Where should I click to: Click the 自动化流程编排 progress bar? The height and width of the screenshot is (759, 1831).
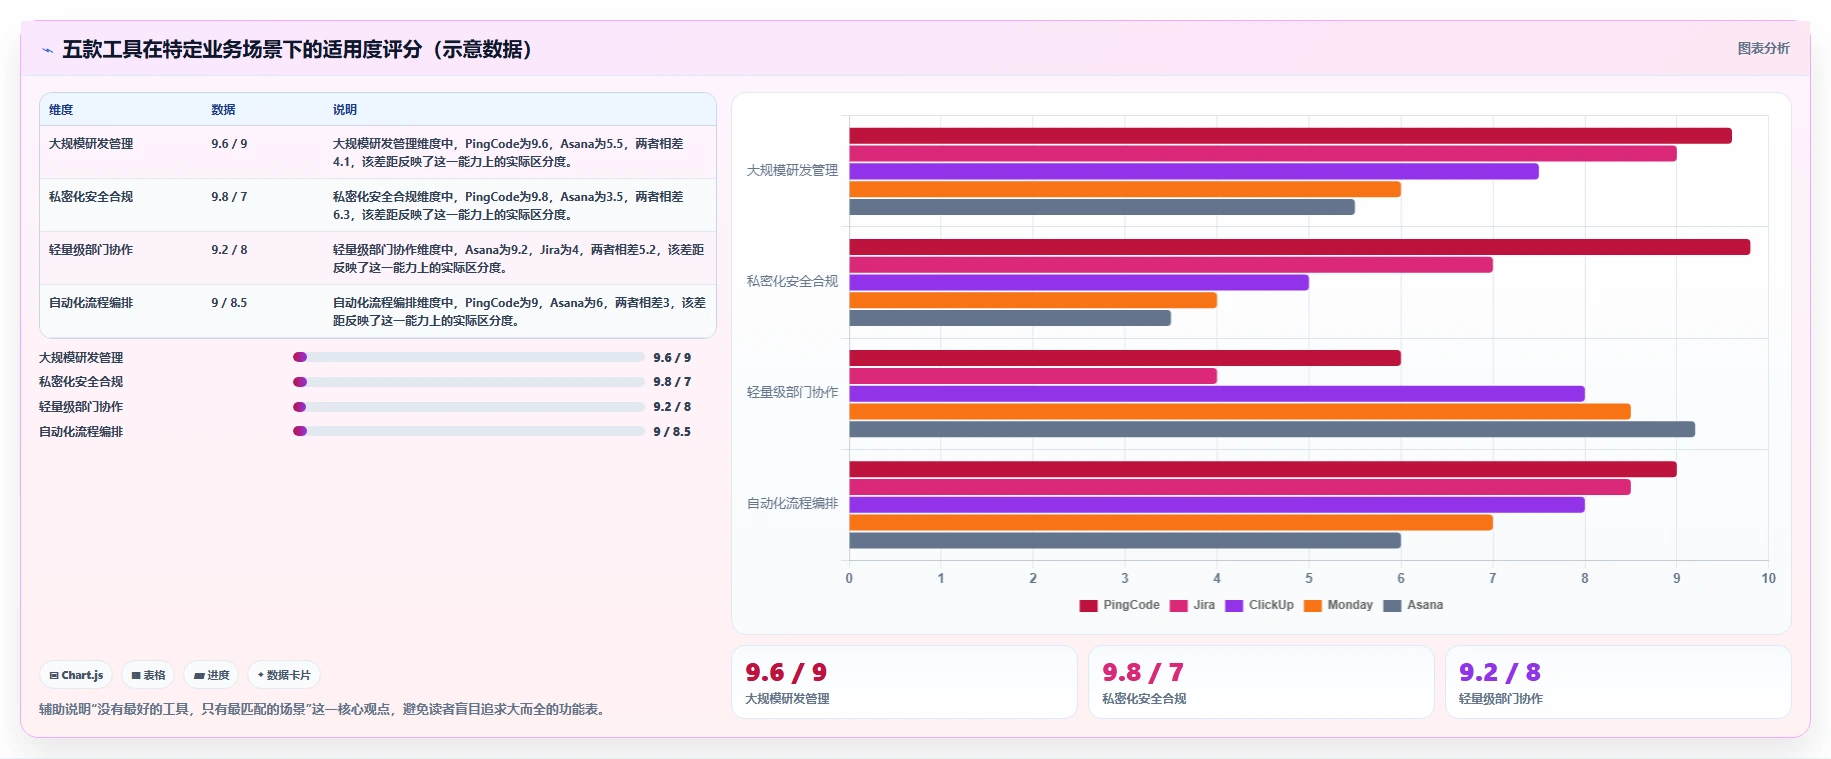pyautogui.click(x=469, y=432)
